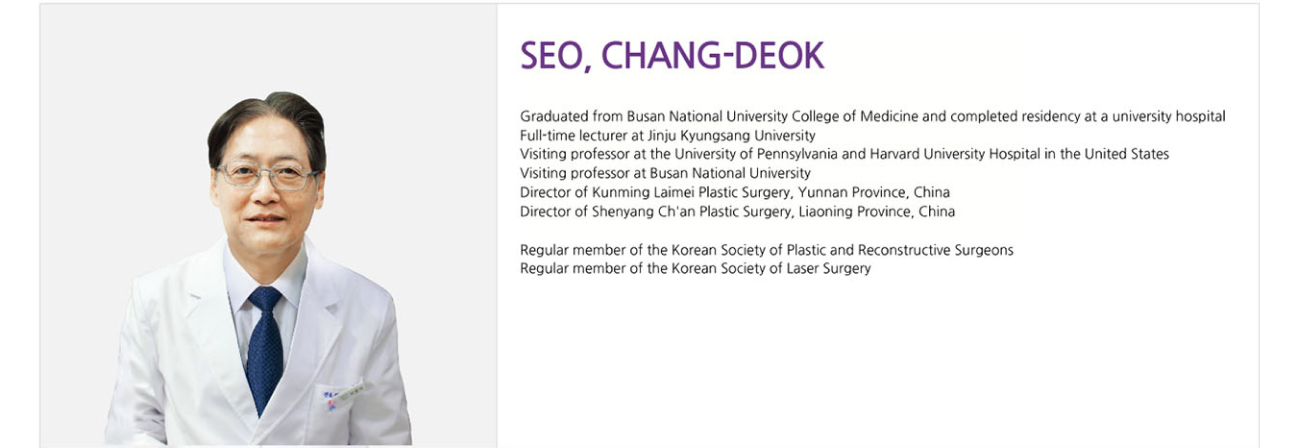Click the words "in the United States"

pos(1105,154)
